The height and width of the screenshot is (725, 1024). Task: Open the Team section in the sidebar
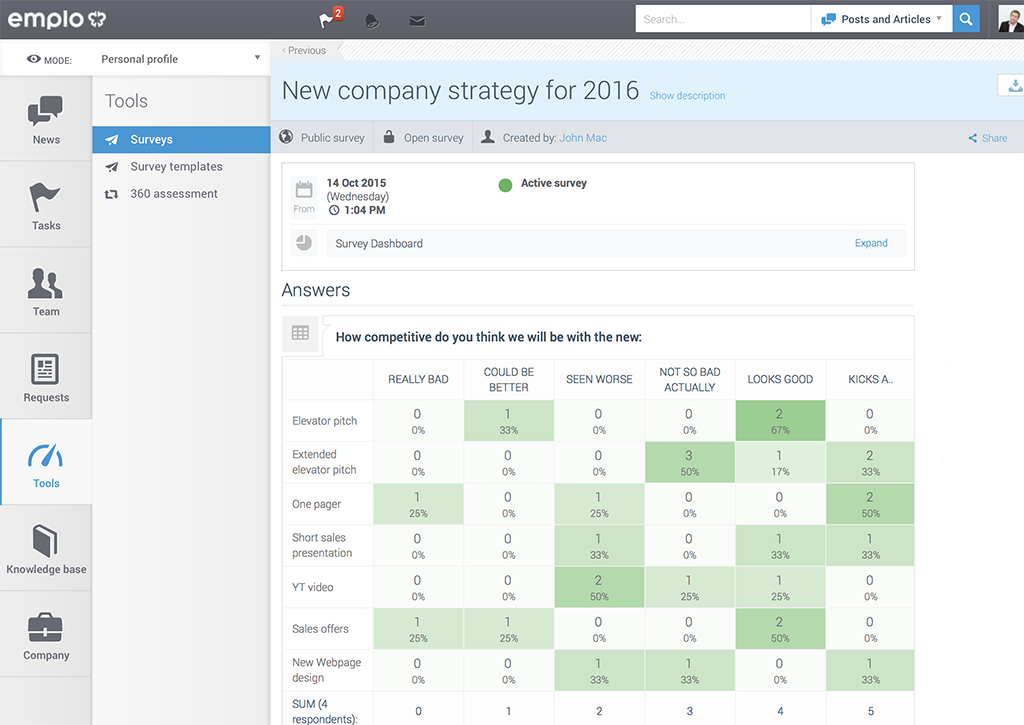tap(45, 291)
